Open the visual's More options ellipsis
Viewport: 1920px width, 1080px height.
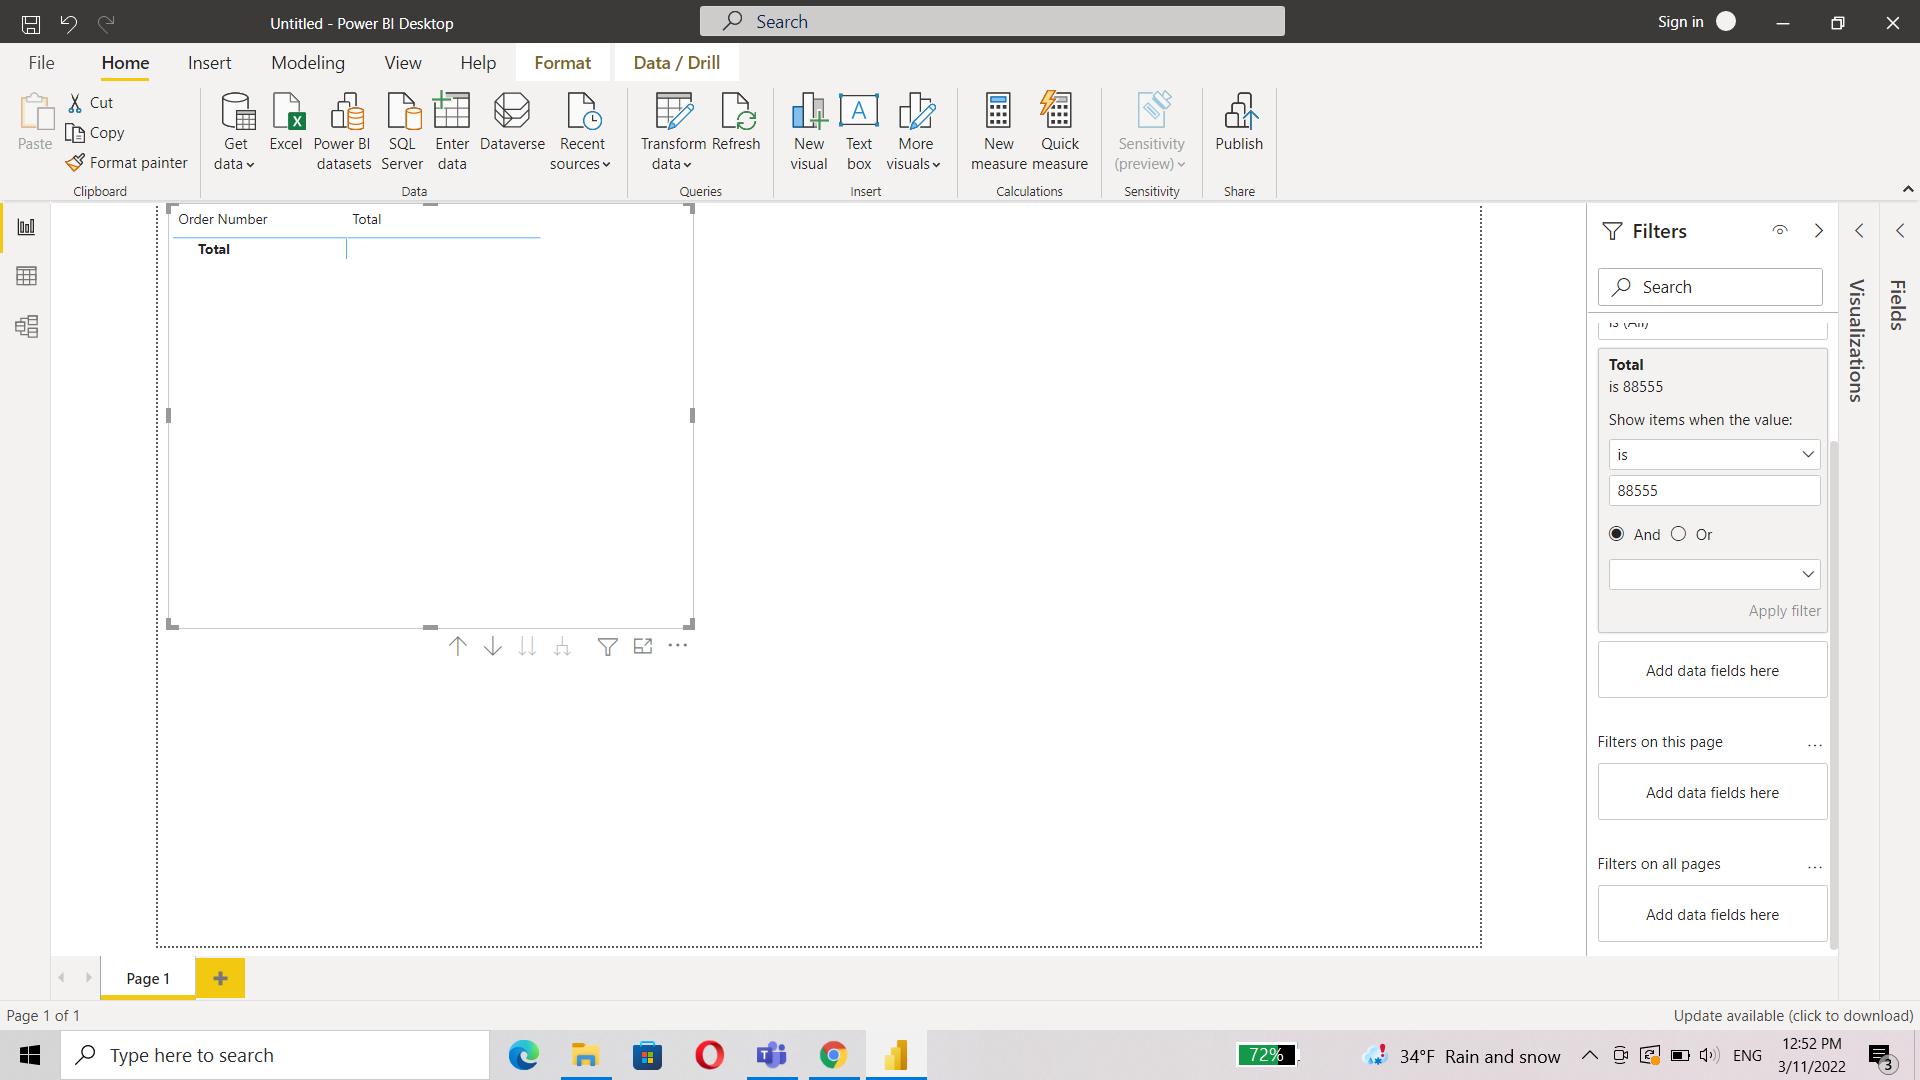pyautogui.click(x=678, y=646)
